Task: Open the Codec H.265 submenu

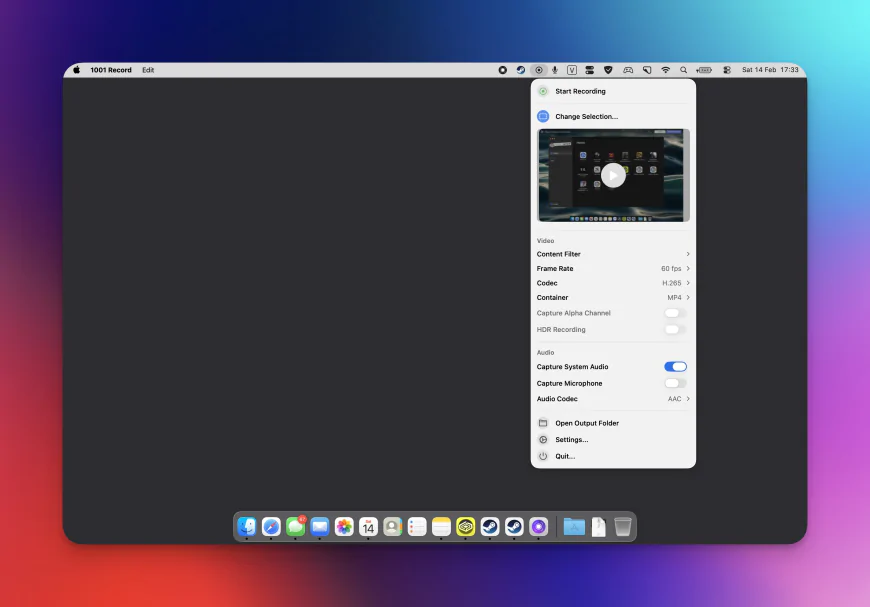Action: point(612,283)
